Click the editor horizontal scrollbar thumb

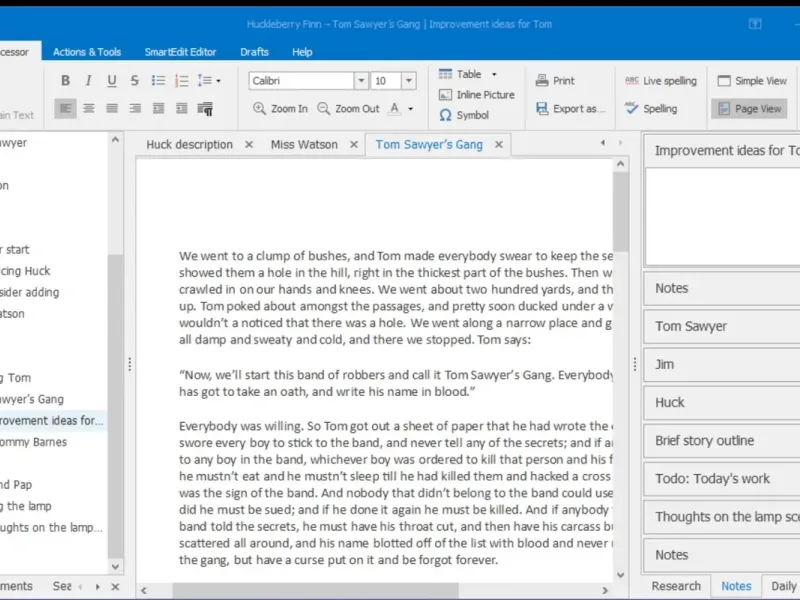coord(315,591)
